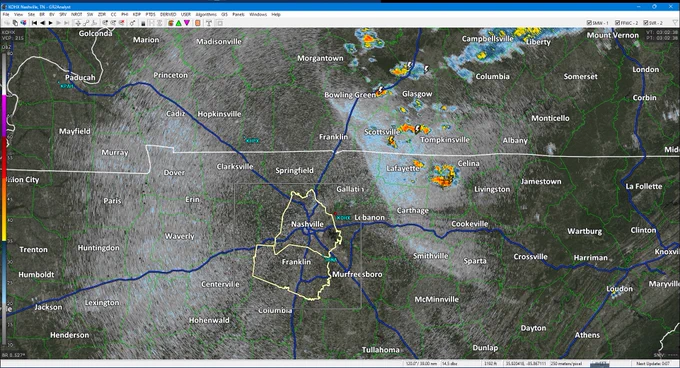
Task: Click the Next Update status field
Action: (x=653, y=364)
